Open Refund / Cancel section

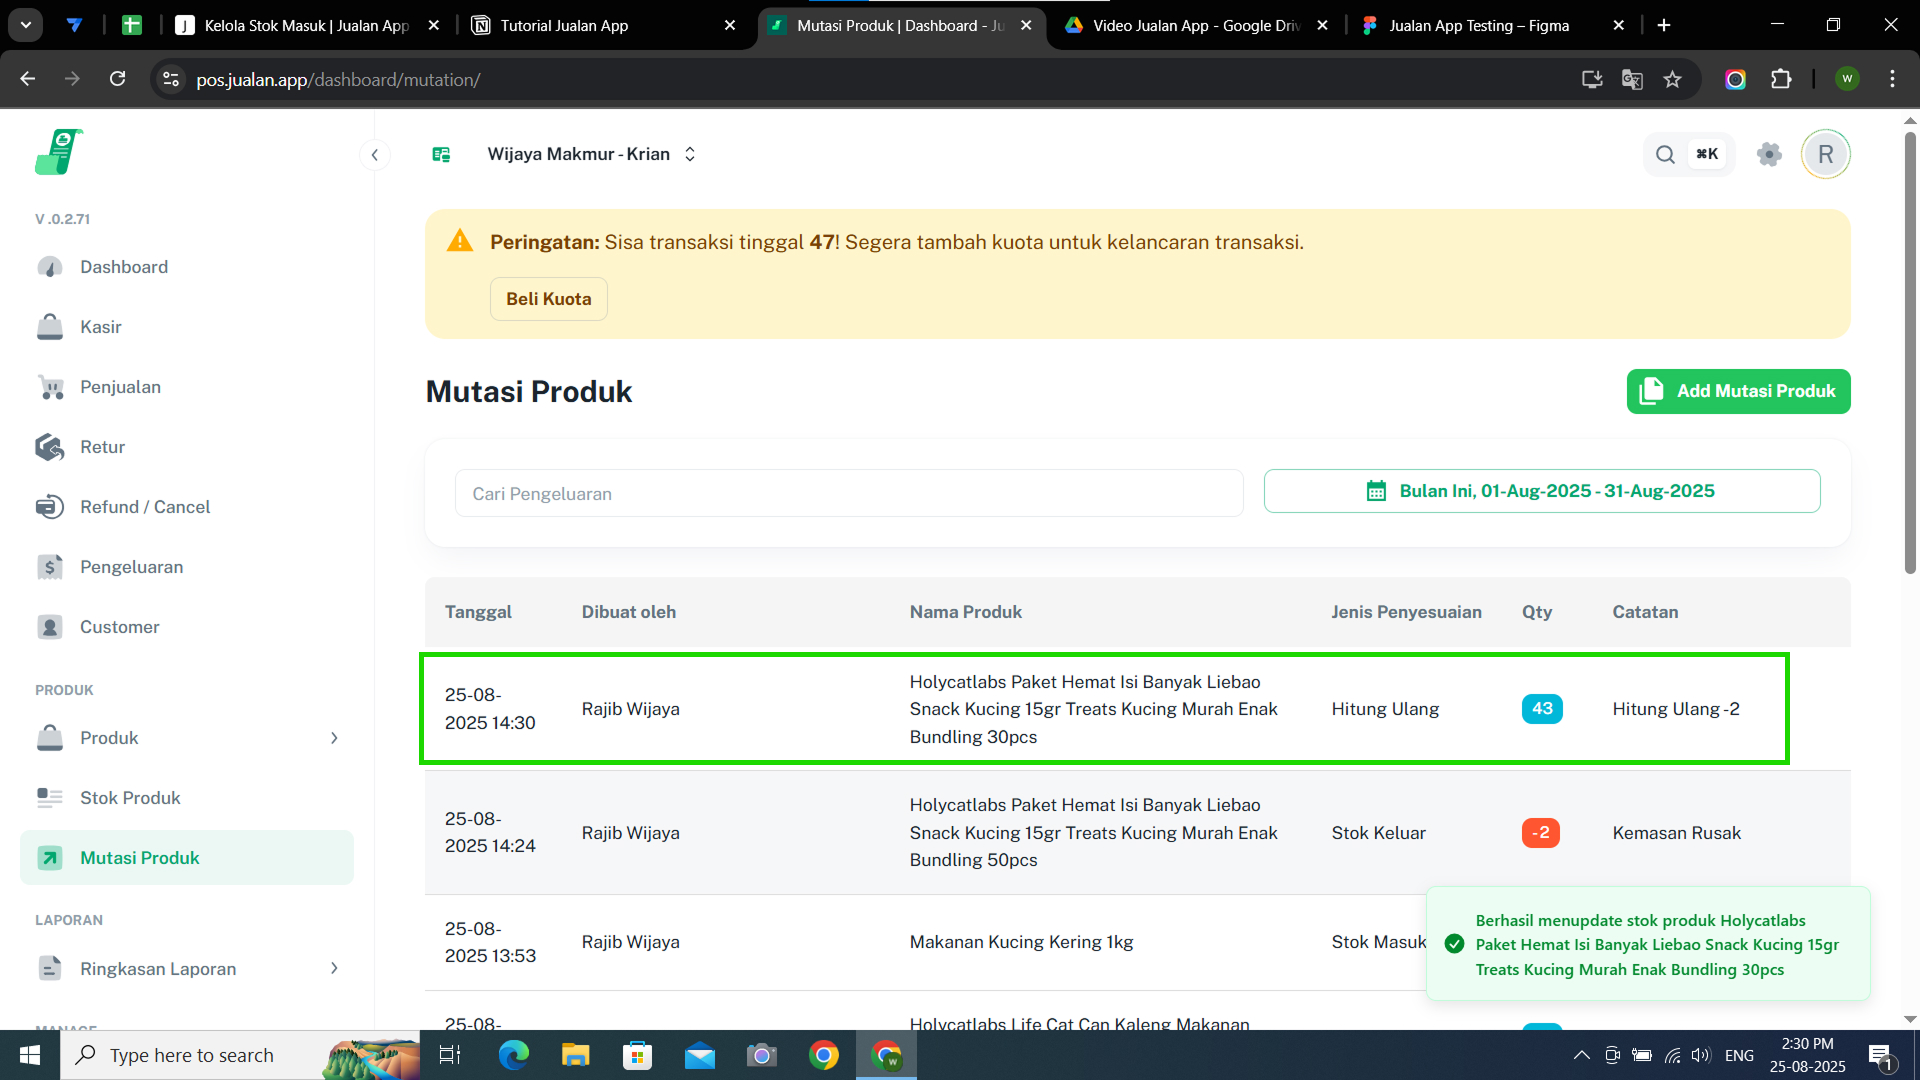click(145, 507)
